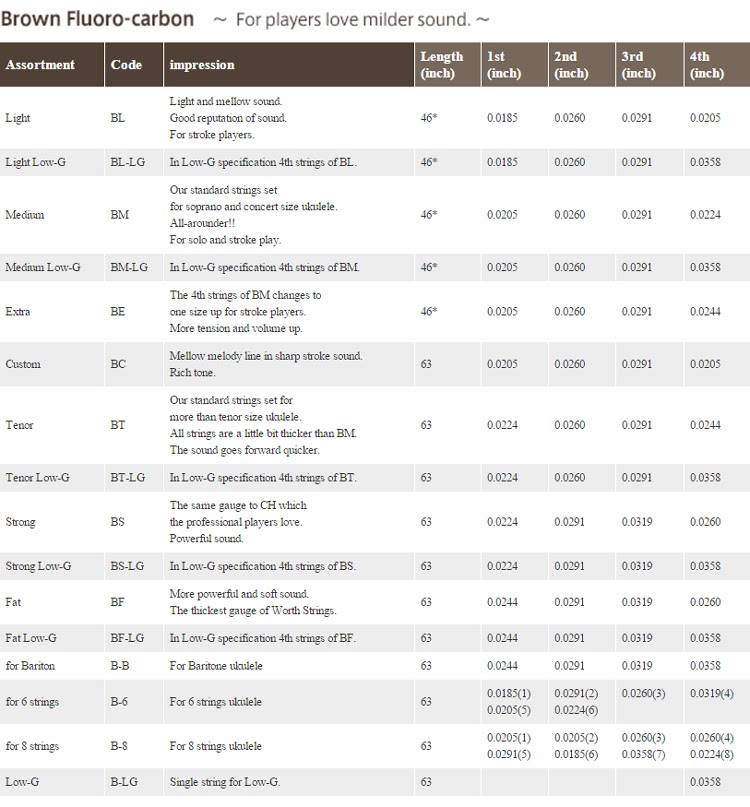Screen dimensions: 750x807
Task: Select the BC code for Custom
Action: tap(118, 364)
